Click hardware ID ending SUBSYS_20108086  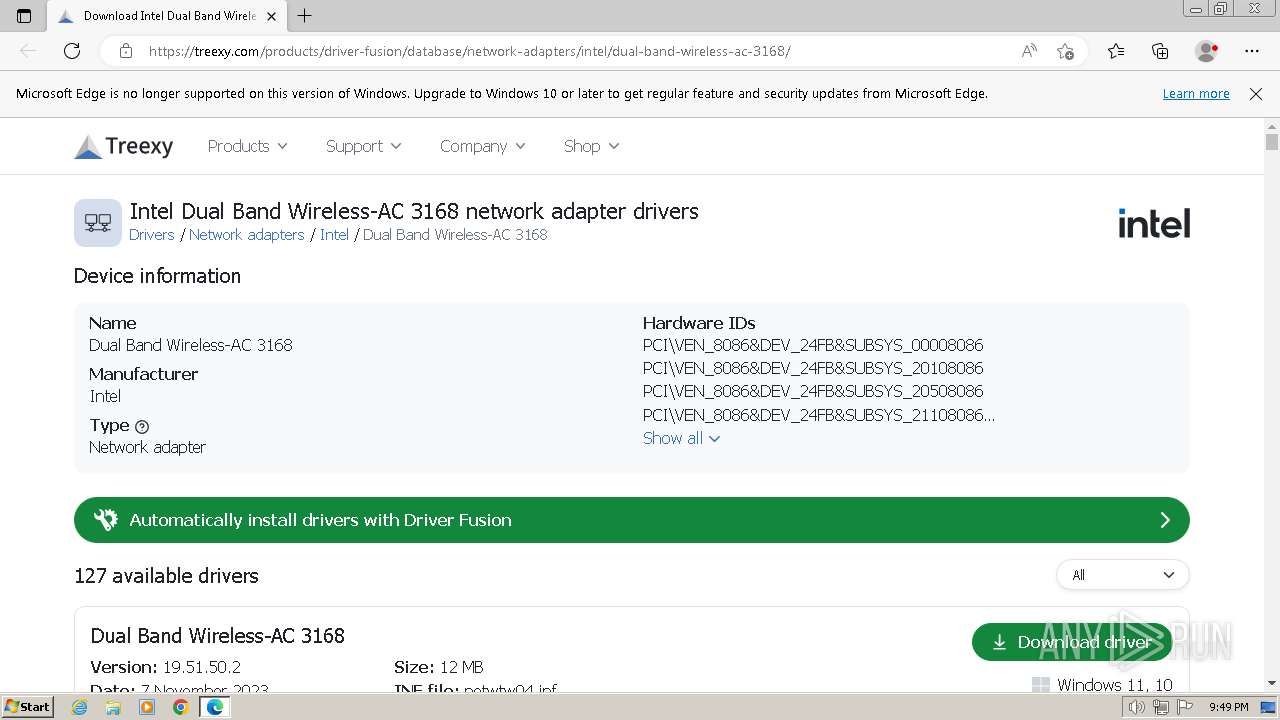tap(813, 368)
